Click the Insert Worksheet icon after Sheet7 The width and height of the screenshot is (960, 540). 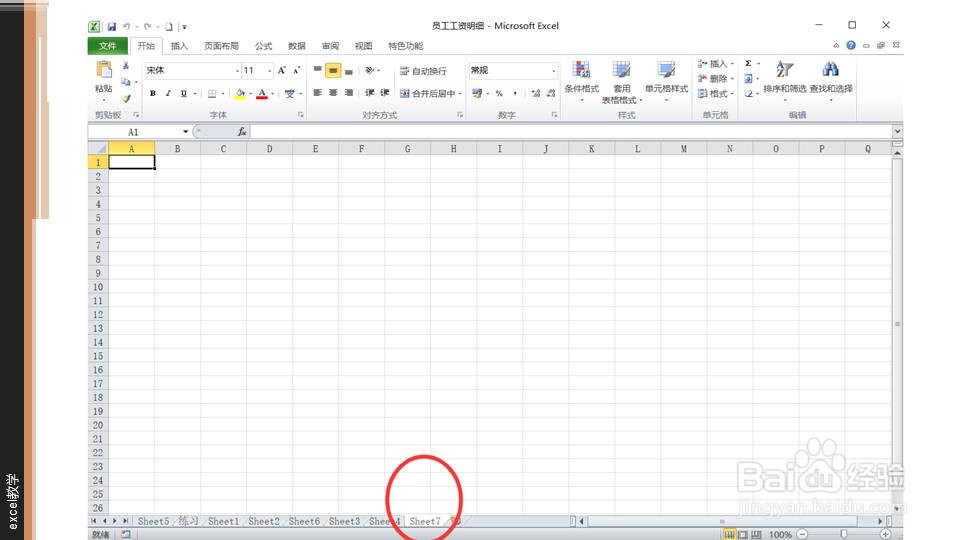click(x=454, y=521)
